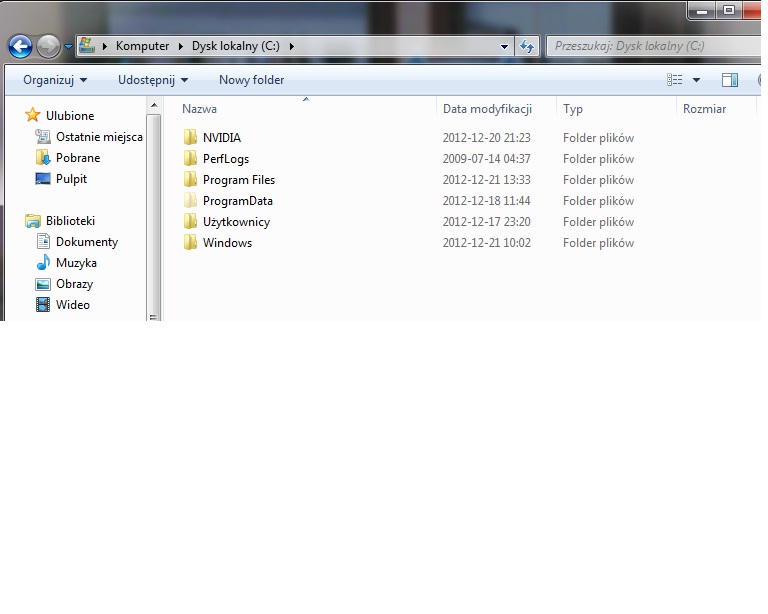Click the Program Files folder icon
Viewport: 768px width, 614px height.
[x=191, y=179]
